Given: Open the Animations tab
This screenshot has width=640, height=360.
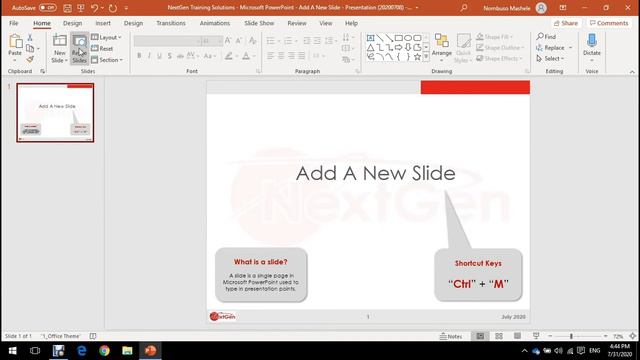Looking at the screenshot, I should click(215, 23).
